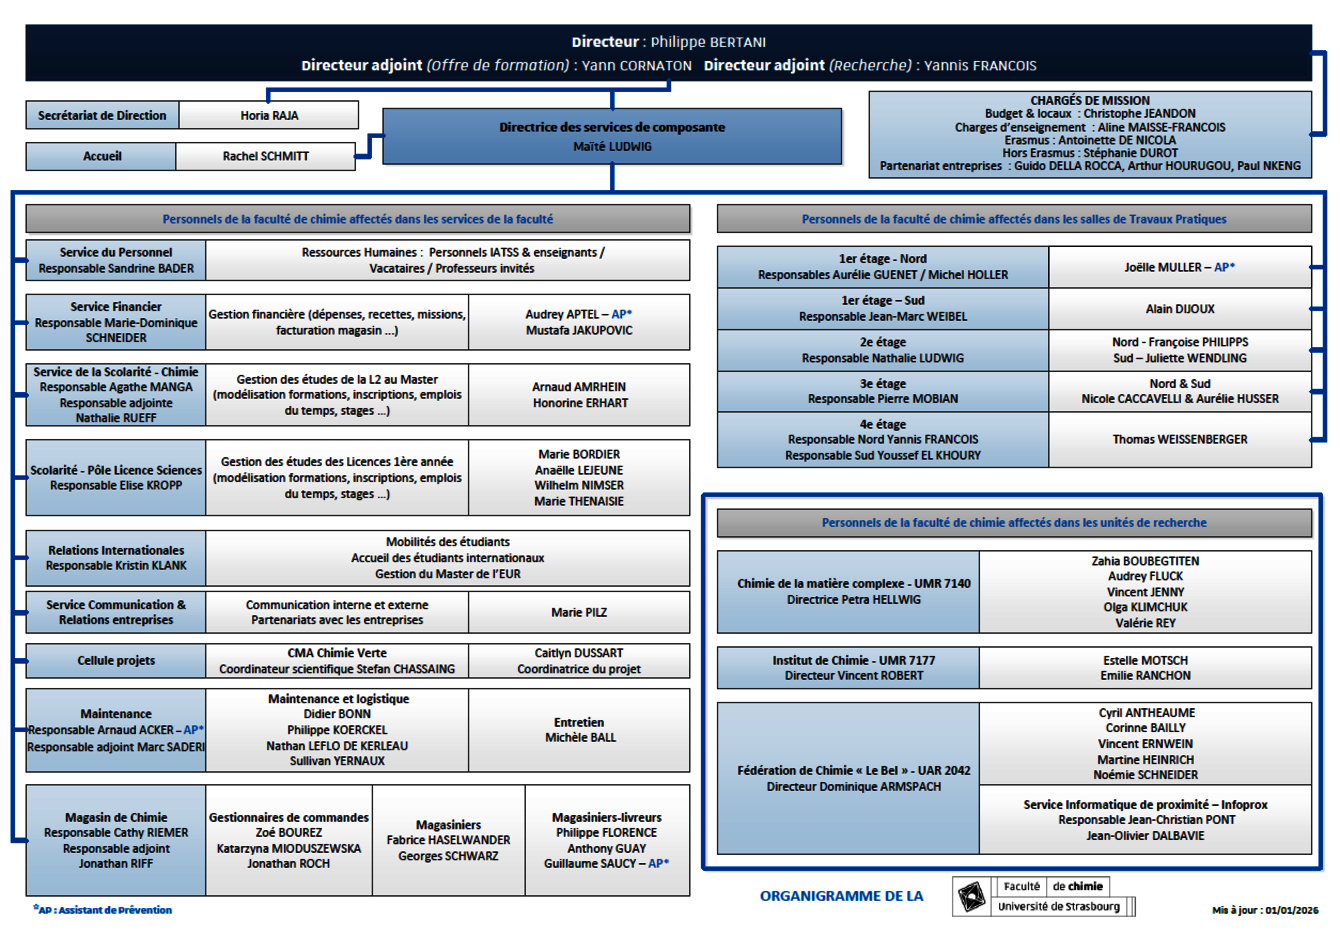
Task: Click the Travaux Pratiques section header
Action: click(x=1014, y=219)
